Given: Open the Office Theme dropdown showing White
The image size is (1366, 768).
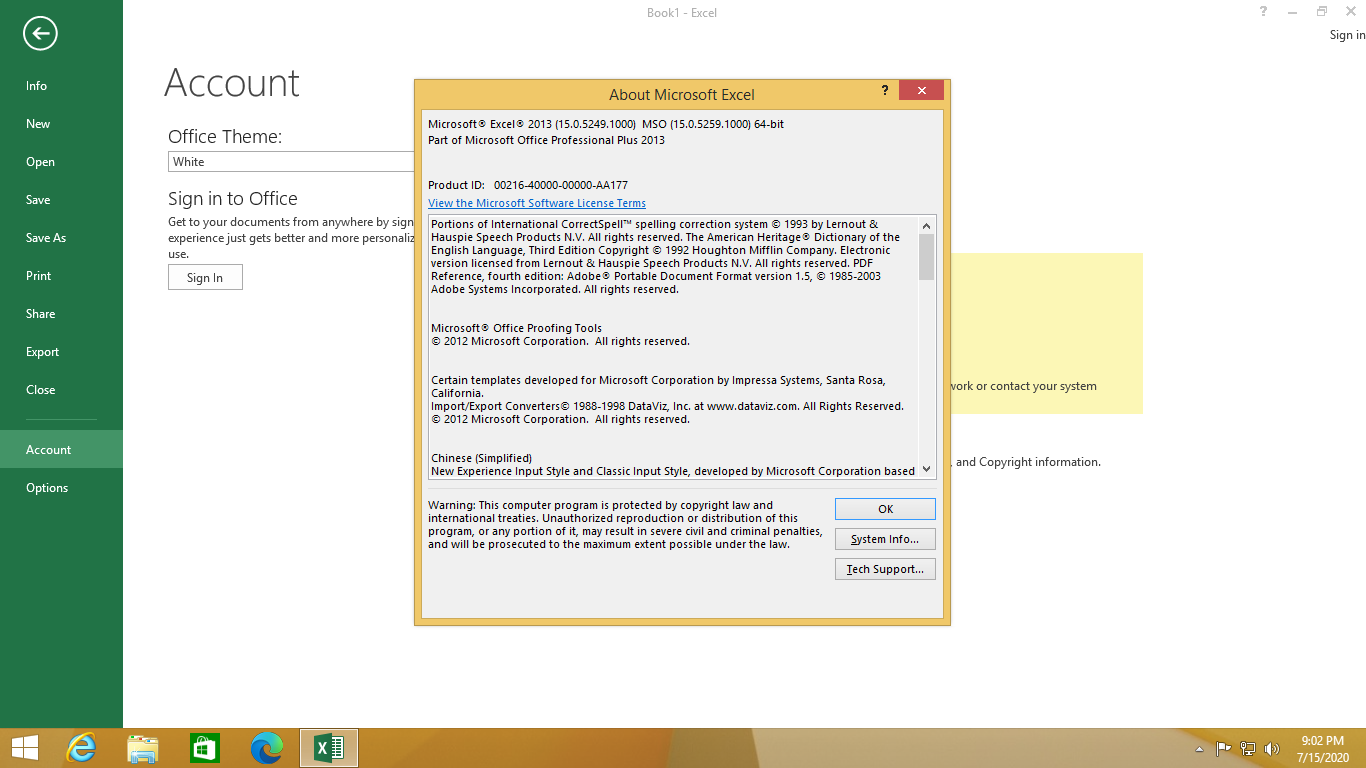Looking at the screenshot, I should (x=291, y=162).
